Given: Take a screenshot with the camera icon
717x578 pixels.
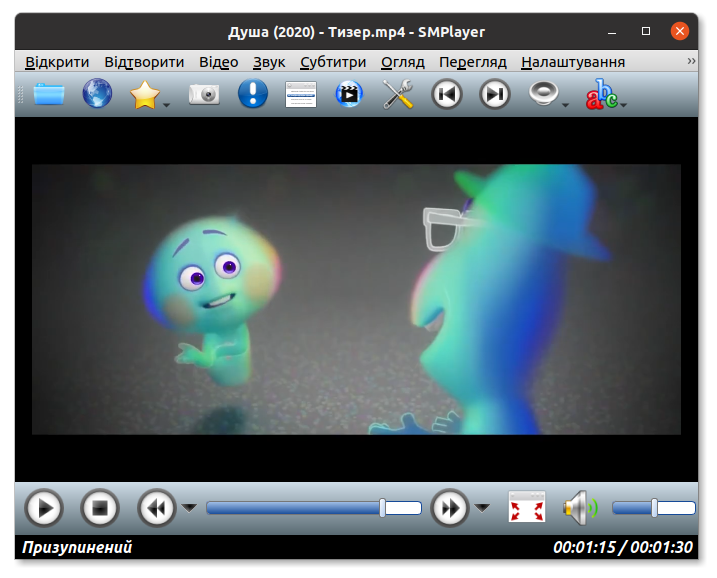Looking at the screenshot, I should click(204, 95).
